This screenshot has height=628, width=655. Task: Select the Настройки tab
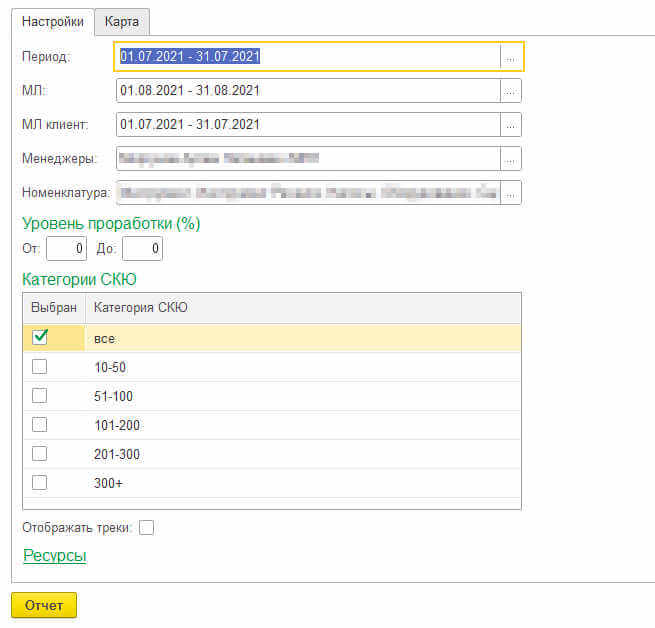pyautogui.click(x=52, y=21)
